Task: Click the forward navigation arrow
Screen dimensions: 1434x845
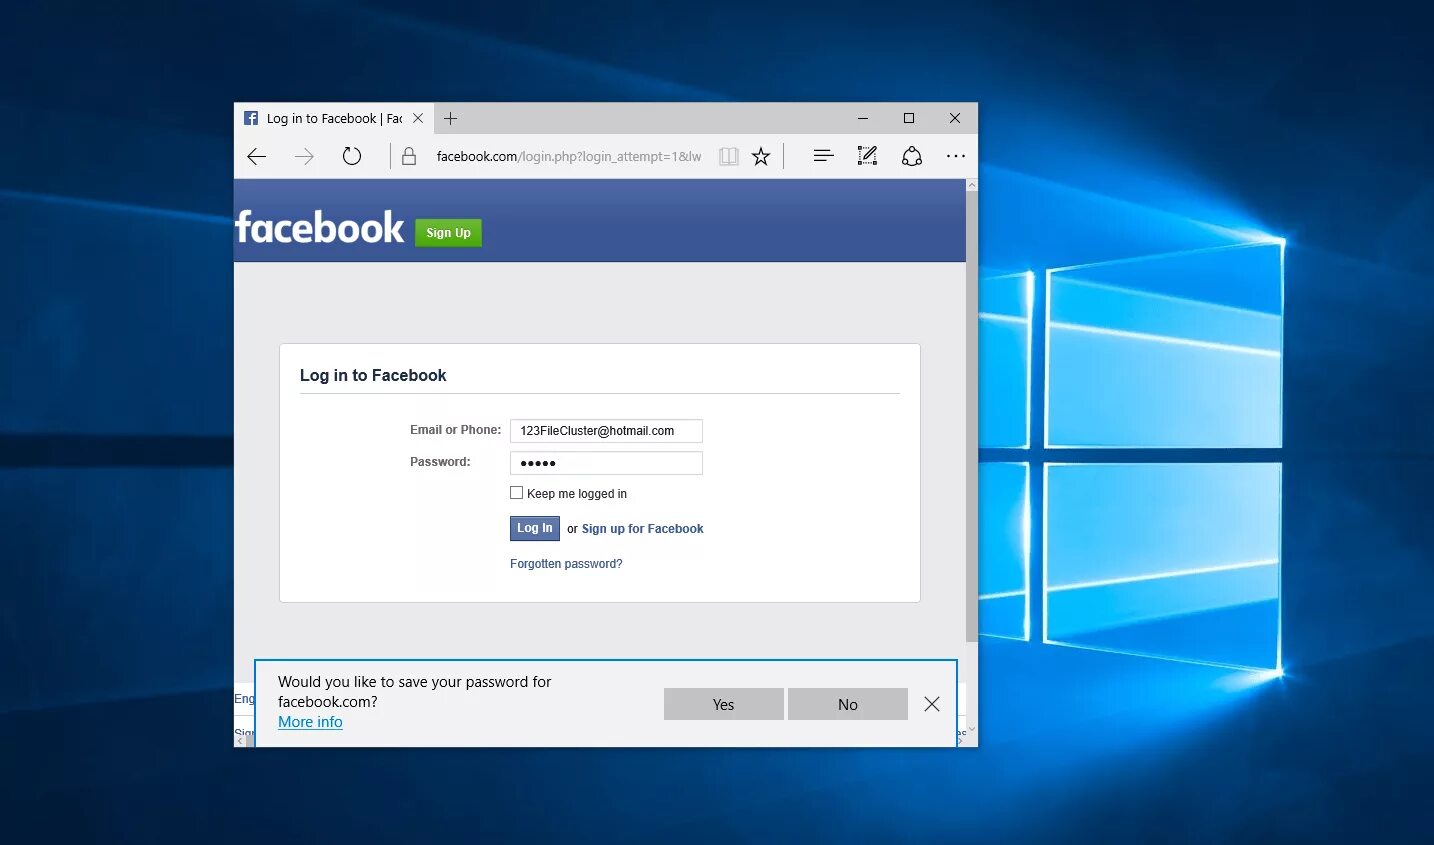Action: pyautogui.click(x=304, y=156)
